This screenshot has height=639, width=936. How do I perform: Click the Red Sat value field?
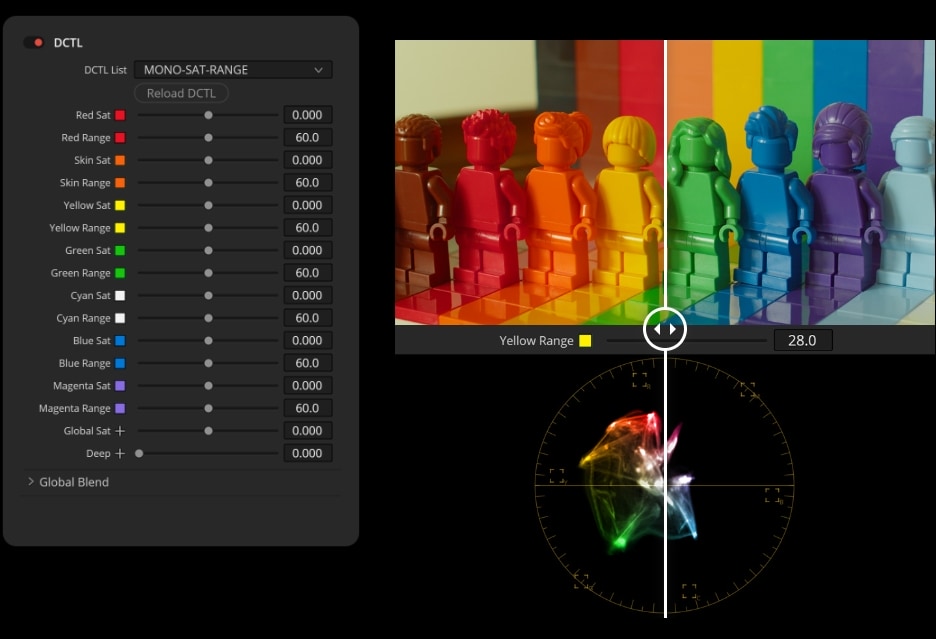pyautogui.click(x=307, y=115)
